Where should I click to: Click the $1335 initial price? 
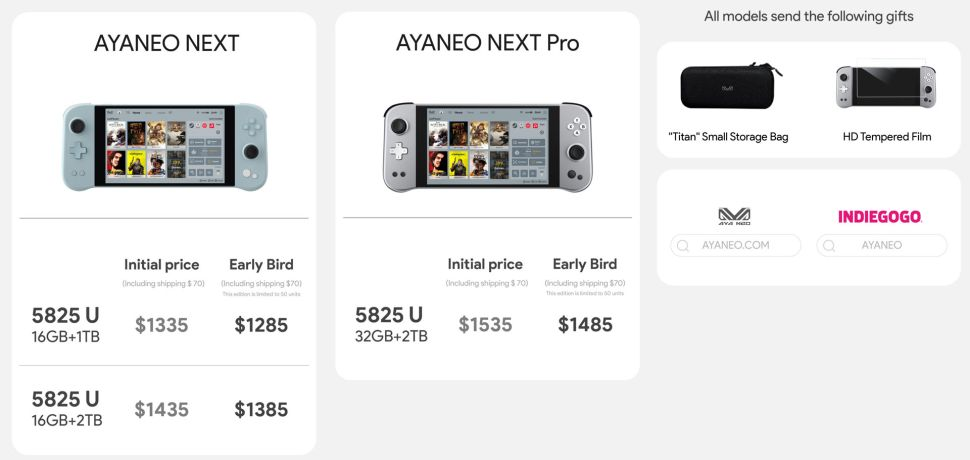point(162,325)
